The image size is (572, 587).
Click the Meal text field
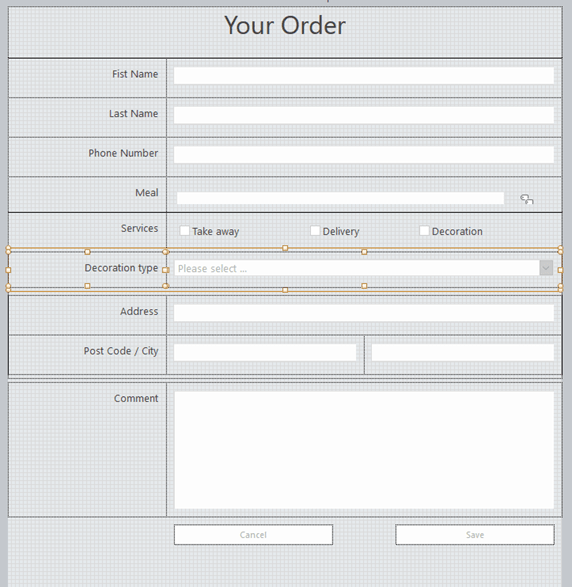[340, 198]
